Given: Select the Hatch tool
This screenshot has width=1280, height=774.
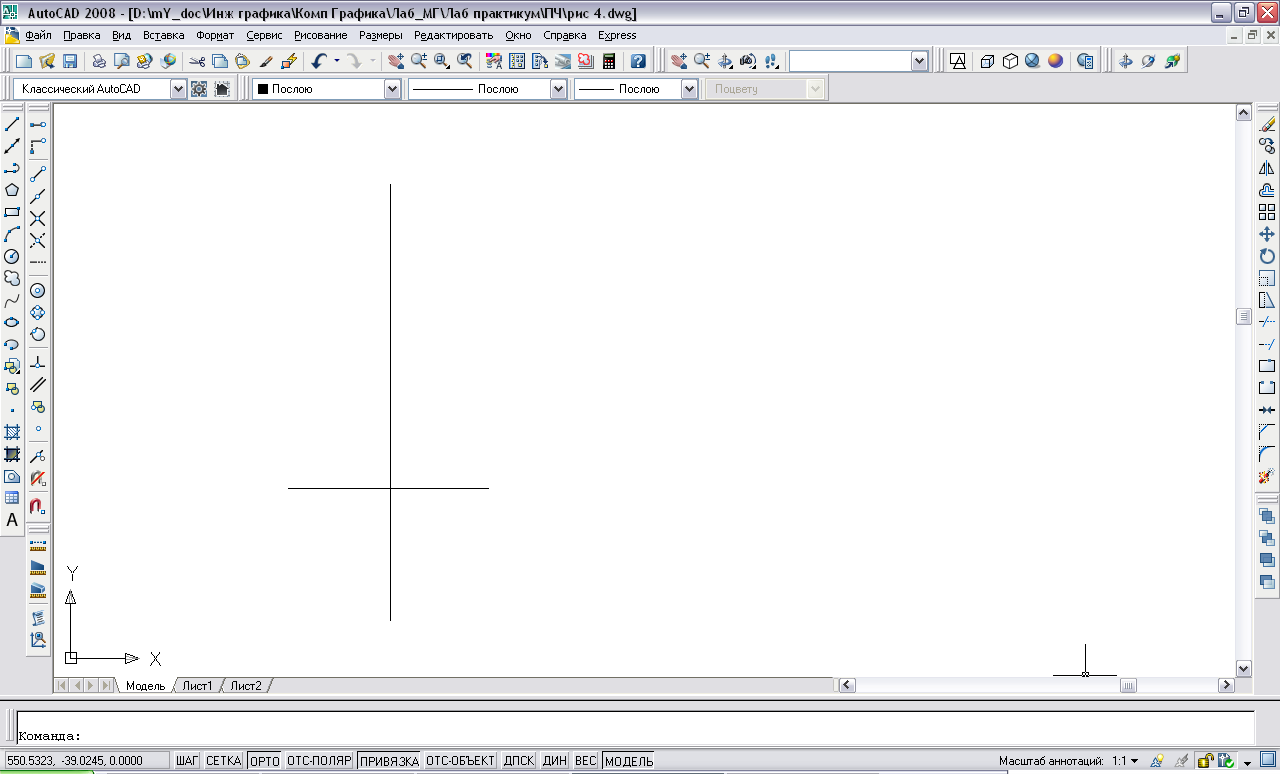Looking at the screenshot, I should point(12,432).
